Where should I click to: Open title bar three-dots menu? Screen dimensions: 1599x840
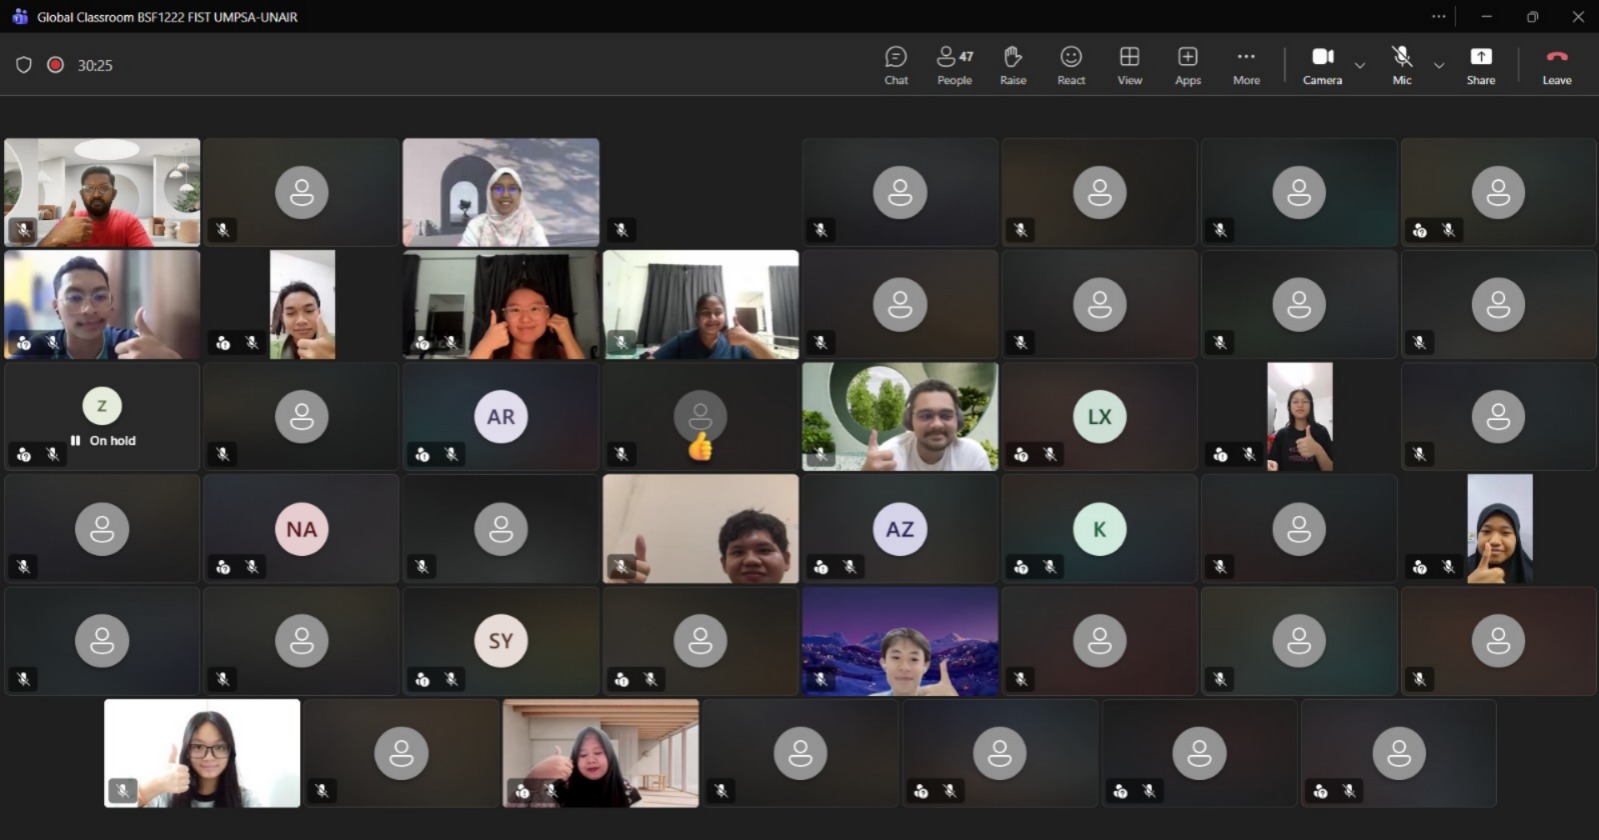(1438, 16)
